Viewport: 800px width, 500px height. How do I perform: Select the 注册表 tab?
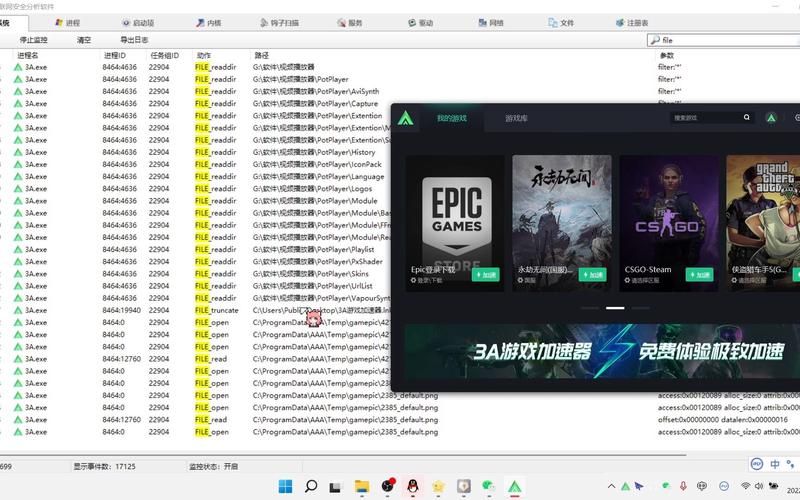pyautogui.click(x=632, y=23)
